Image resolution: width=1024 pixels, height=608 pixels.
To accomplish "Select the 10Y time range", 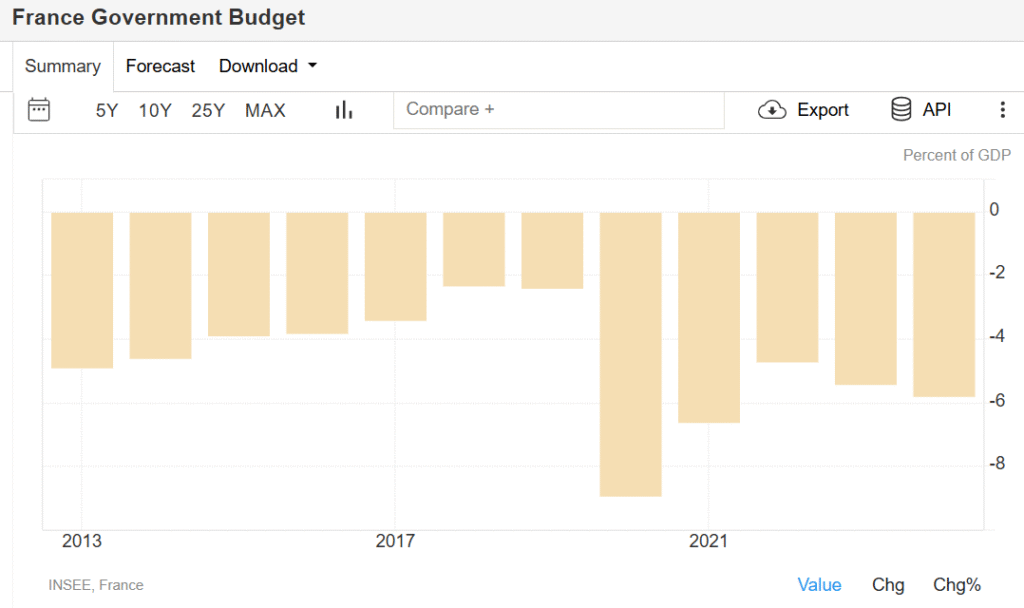I will [x=155, y=110].
